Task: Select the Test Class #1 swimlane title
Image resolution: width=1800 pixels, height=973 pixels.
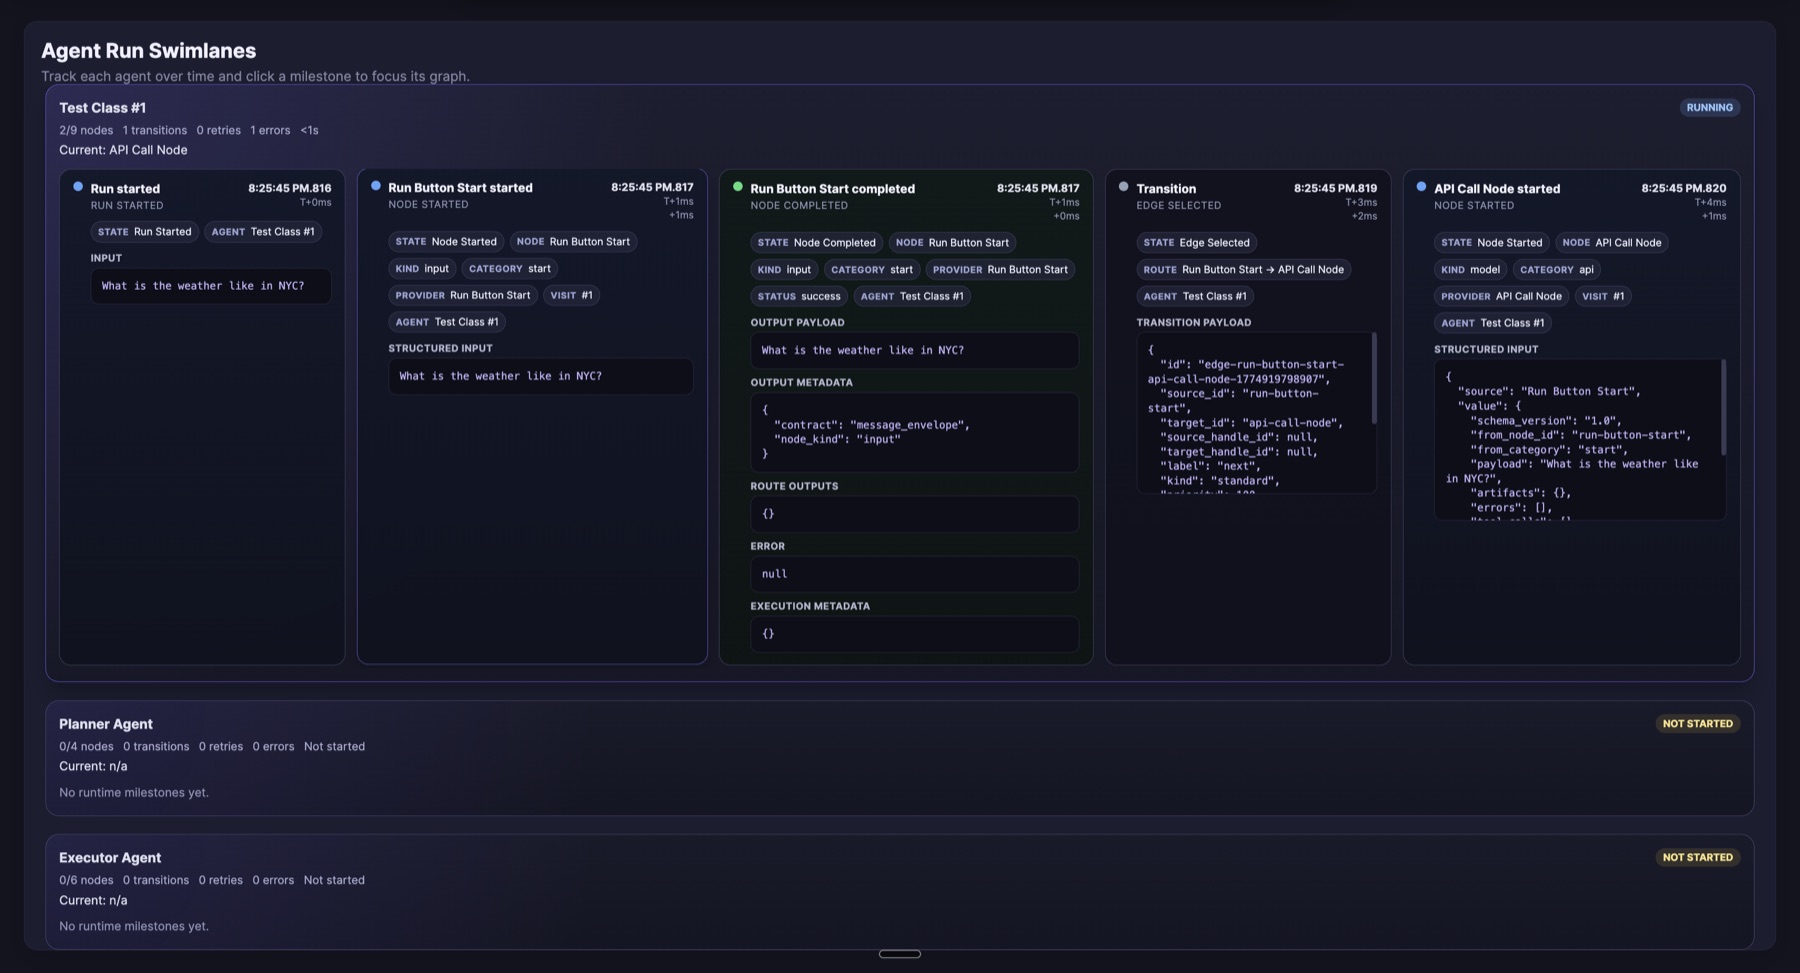Action: pyautogui.click(x=102, y=107)
